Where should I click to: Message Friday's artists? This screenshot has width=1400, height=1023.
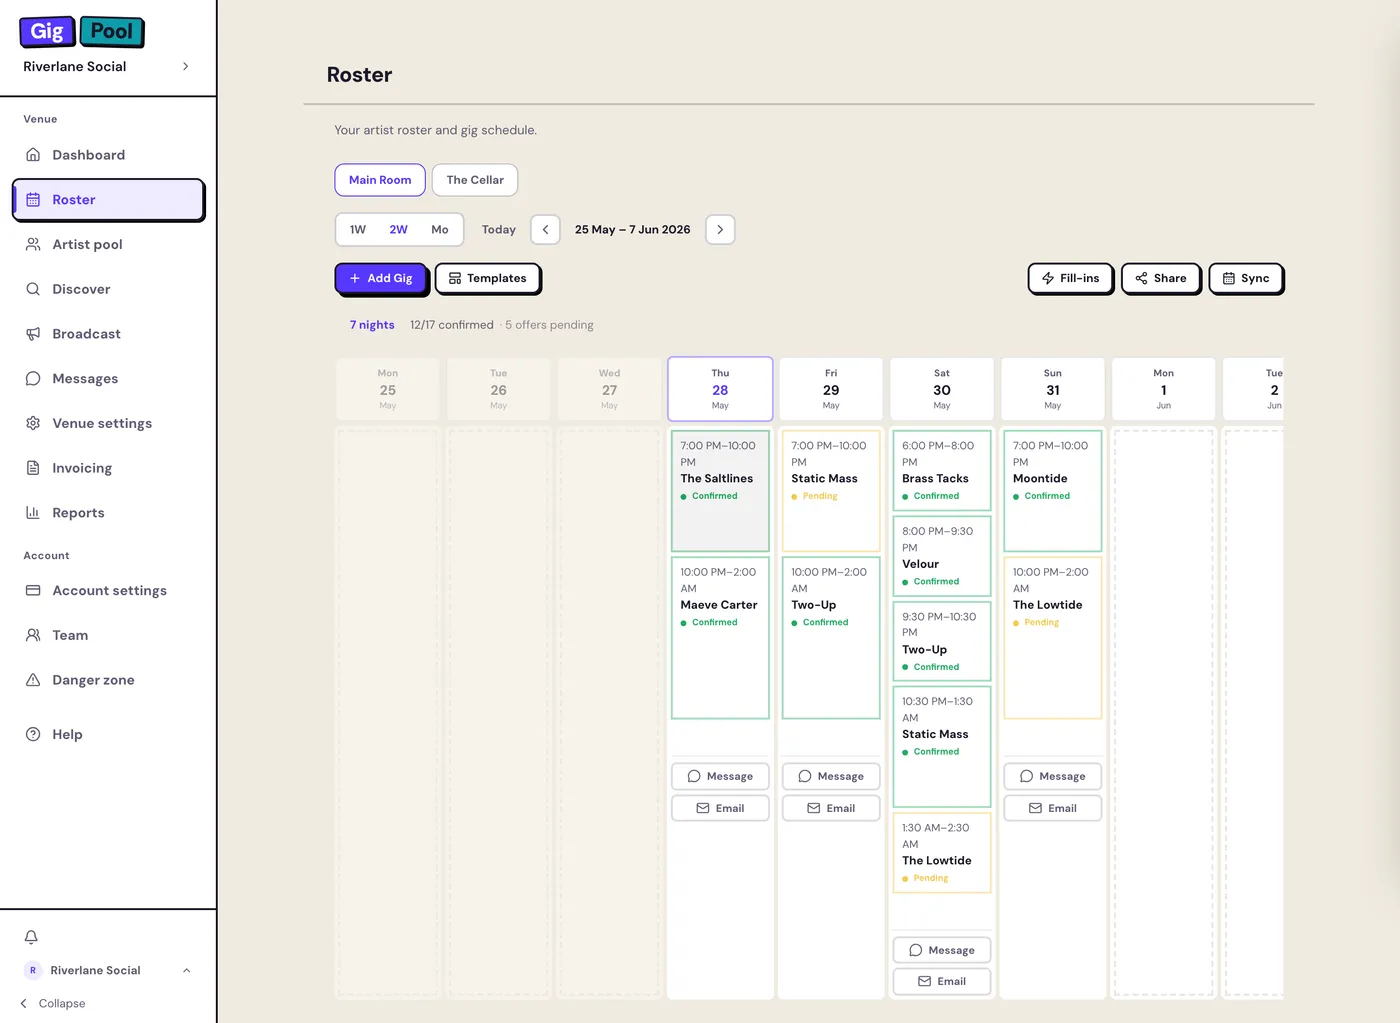(x=831, y=776)
